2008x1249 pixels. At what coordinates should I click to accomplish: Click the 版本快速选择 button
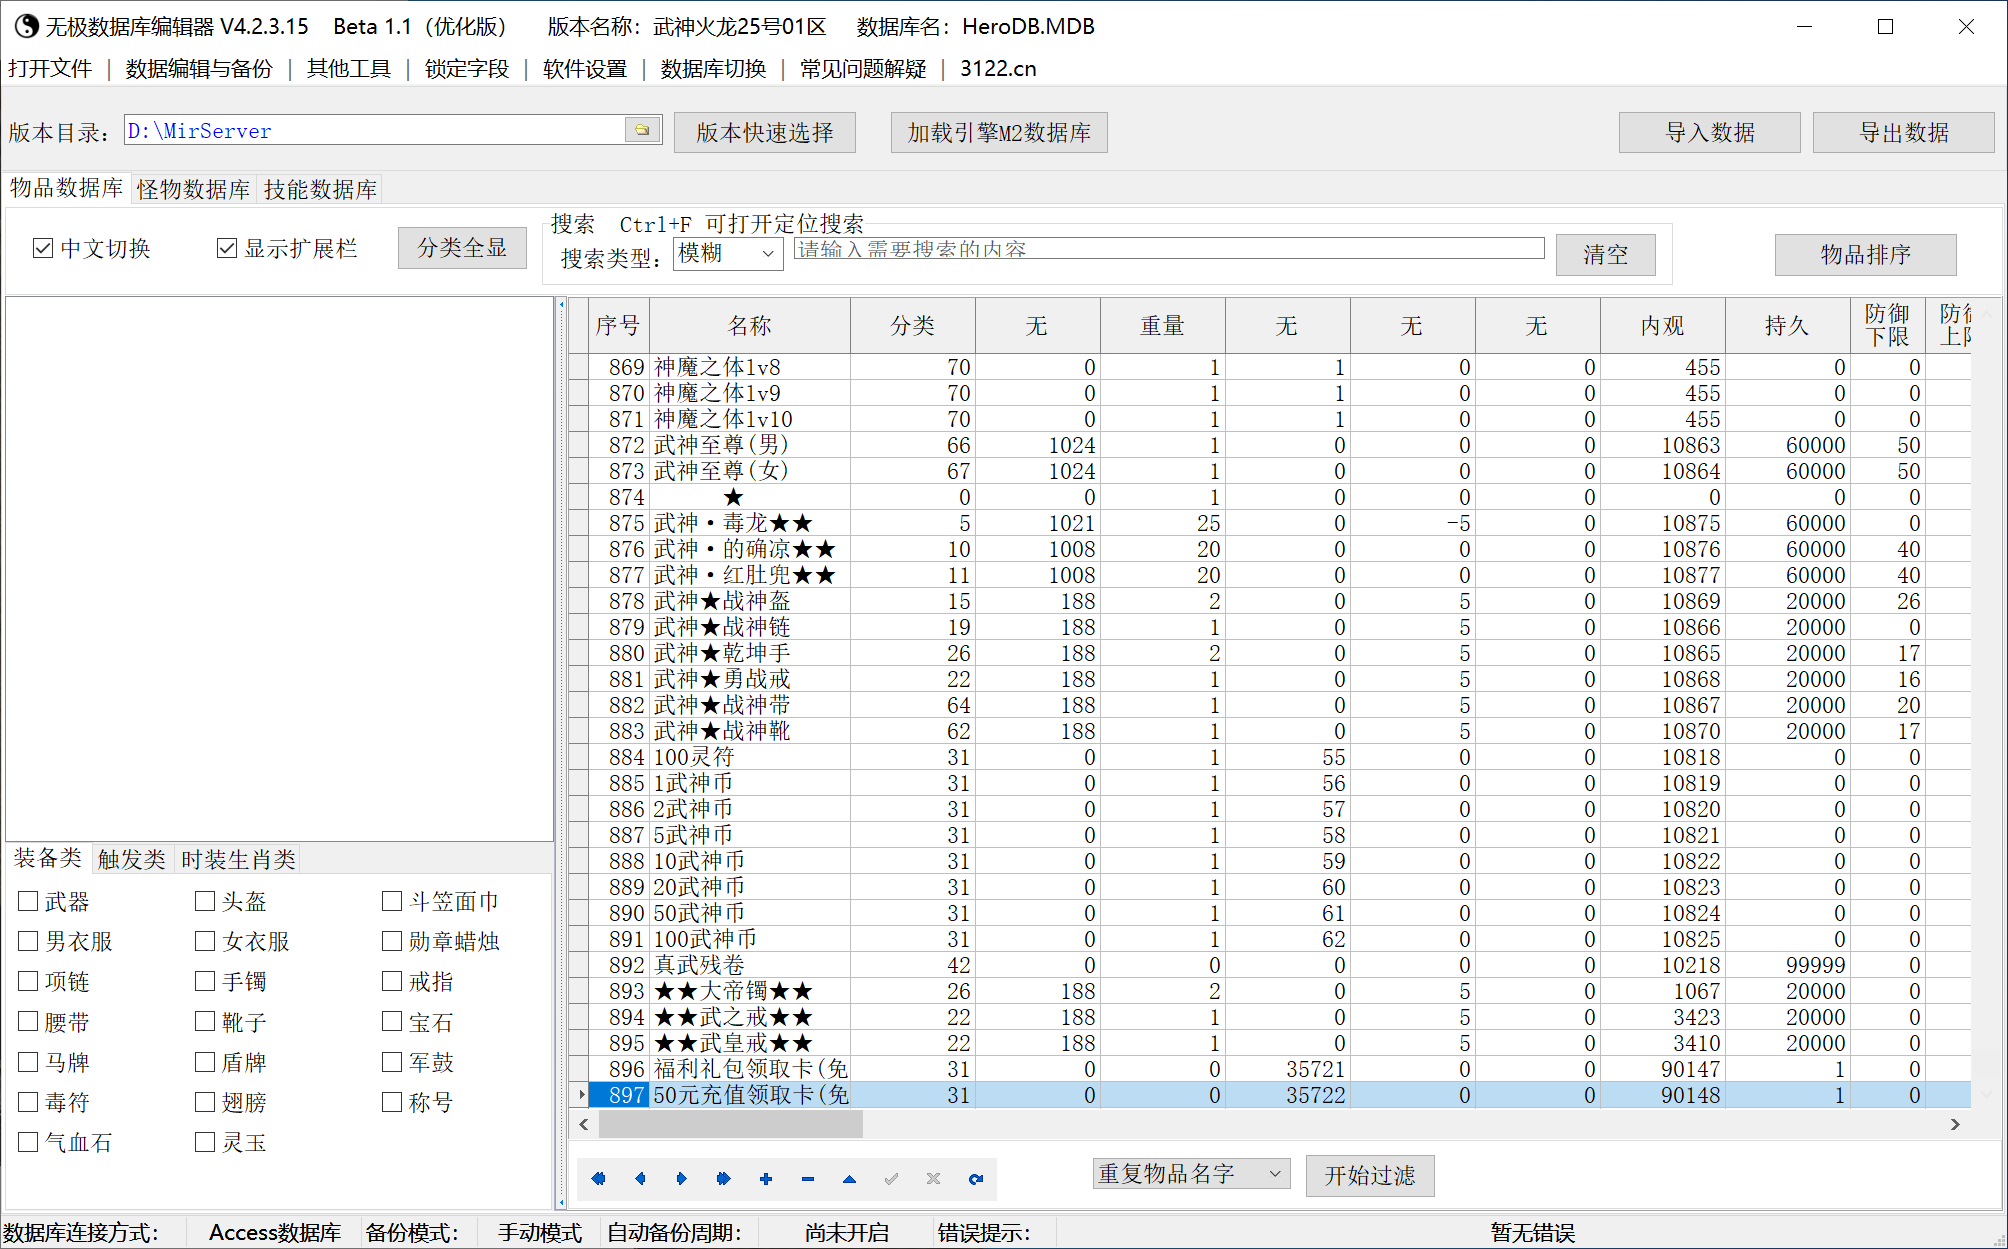pyautogui.click(x=765, y=132)
